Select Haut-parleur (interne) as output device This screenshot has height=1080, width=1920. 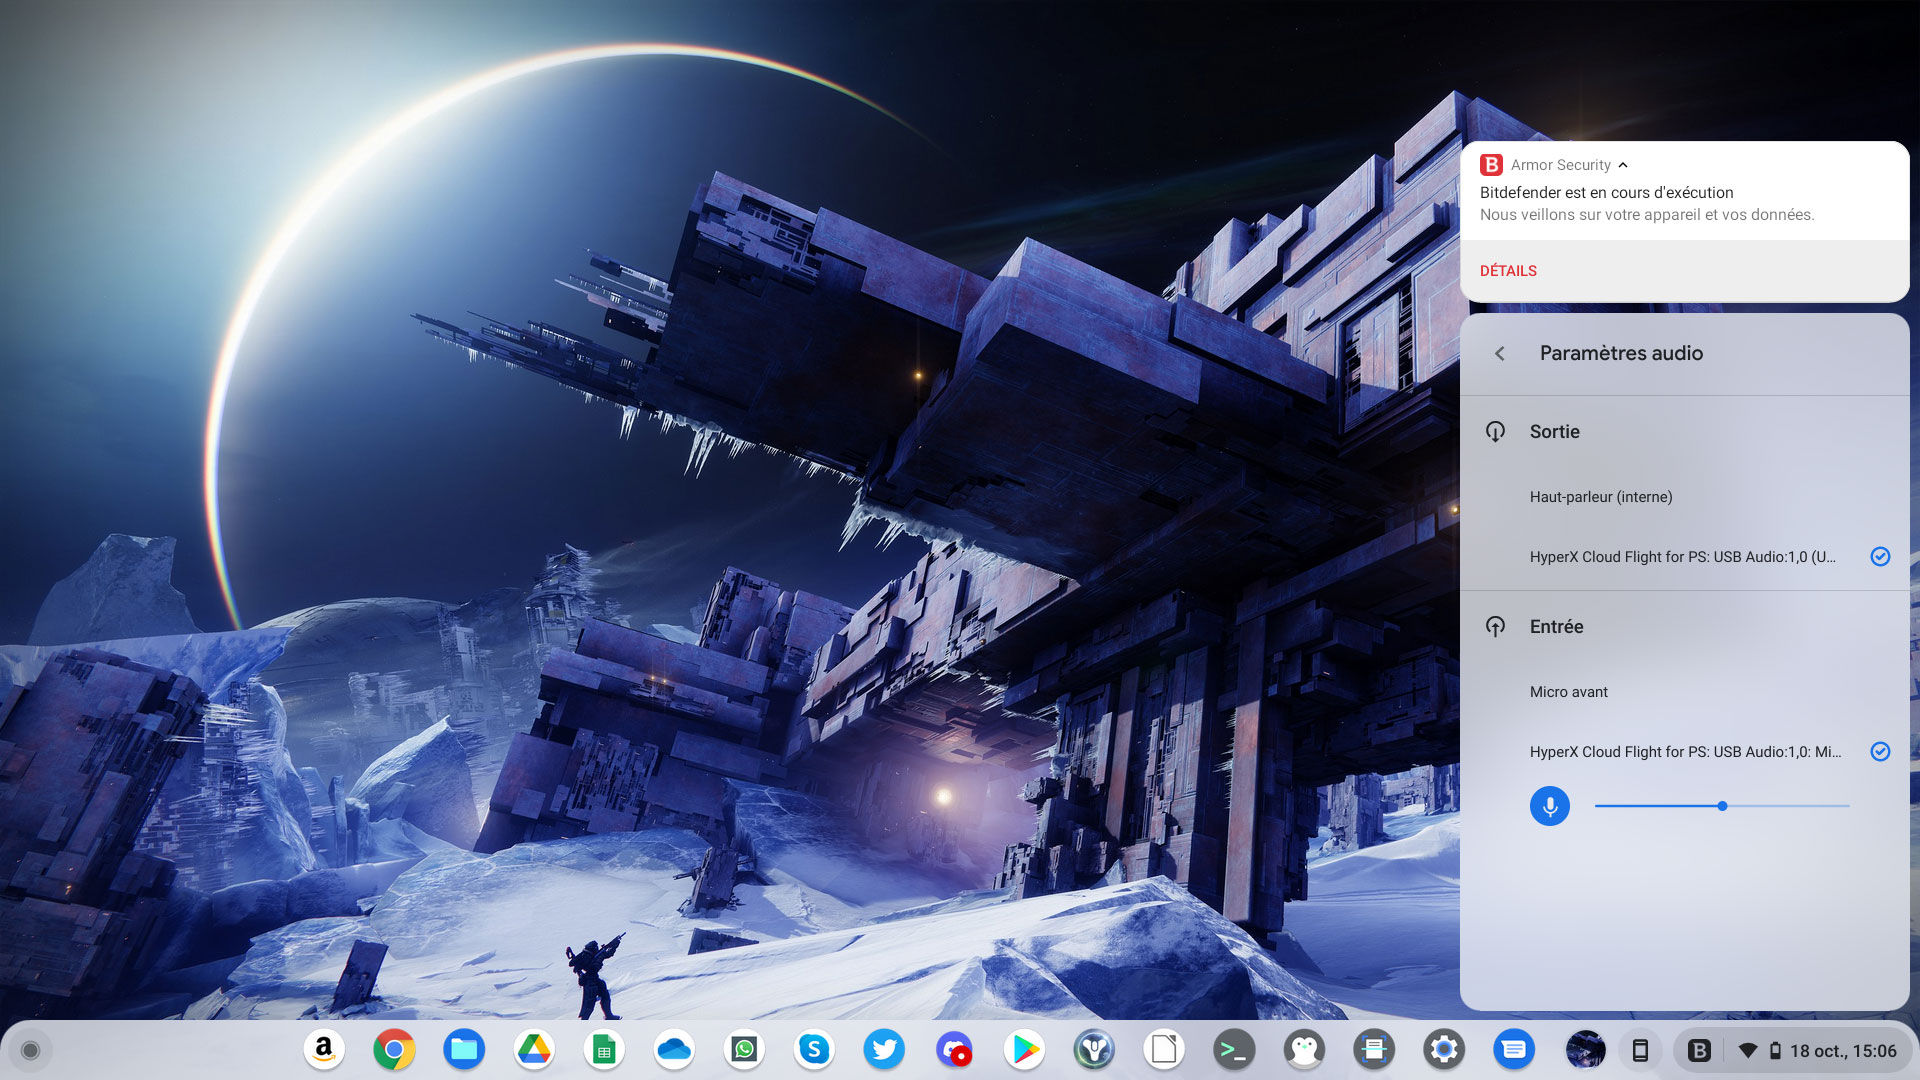tap(1600, 496)
